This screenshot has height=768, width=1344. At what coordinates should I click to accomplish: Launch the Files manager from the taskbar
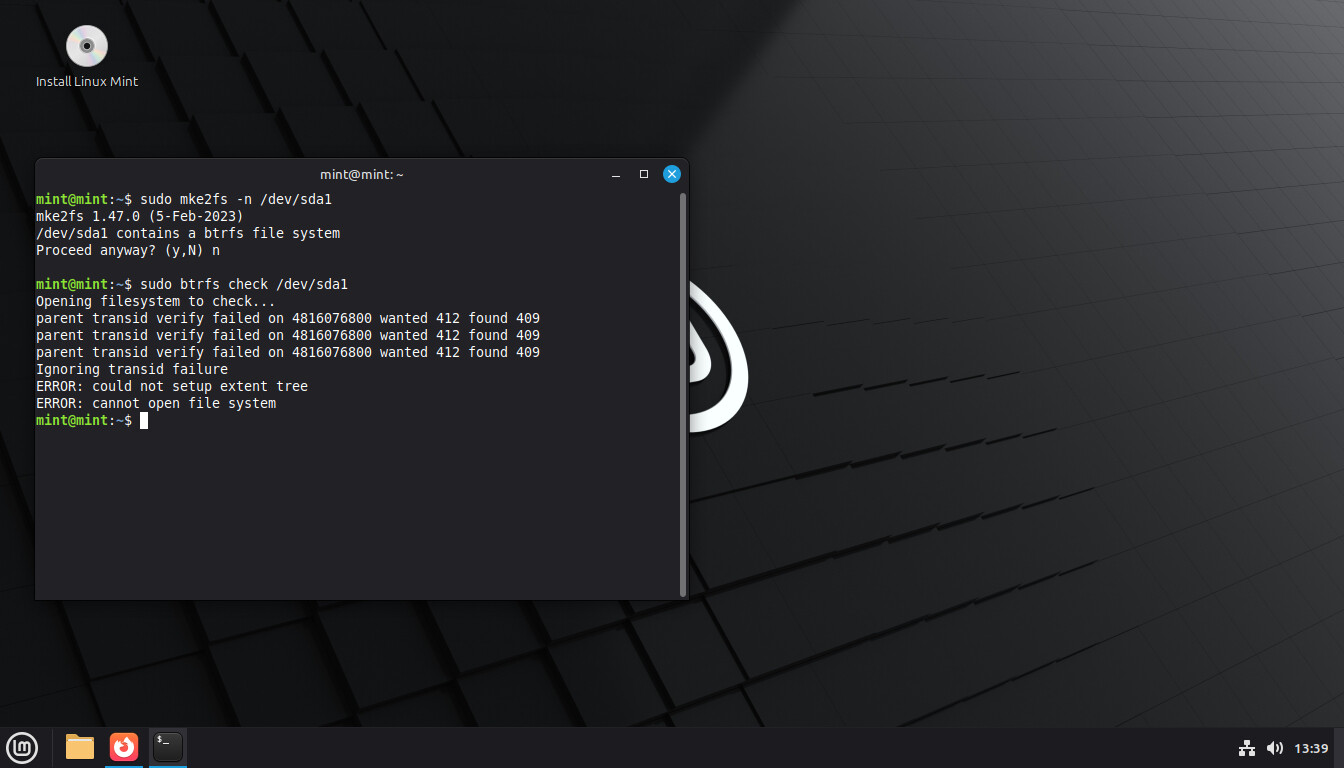(80, 747)
